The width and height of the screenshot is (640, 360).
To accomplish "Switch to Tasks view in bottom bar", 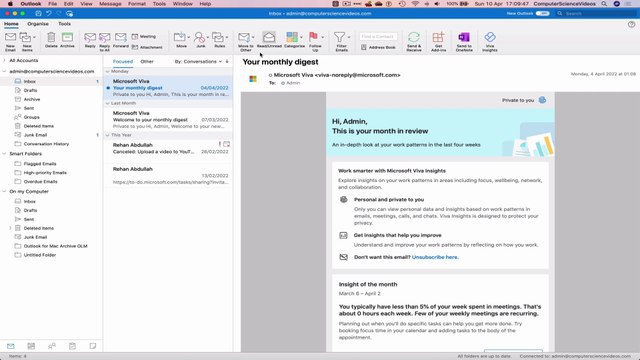I will coord(72,346).
